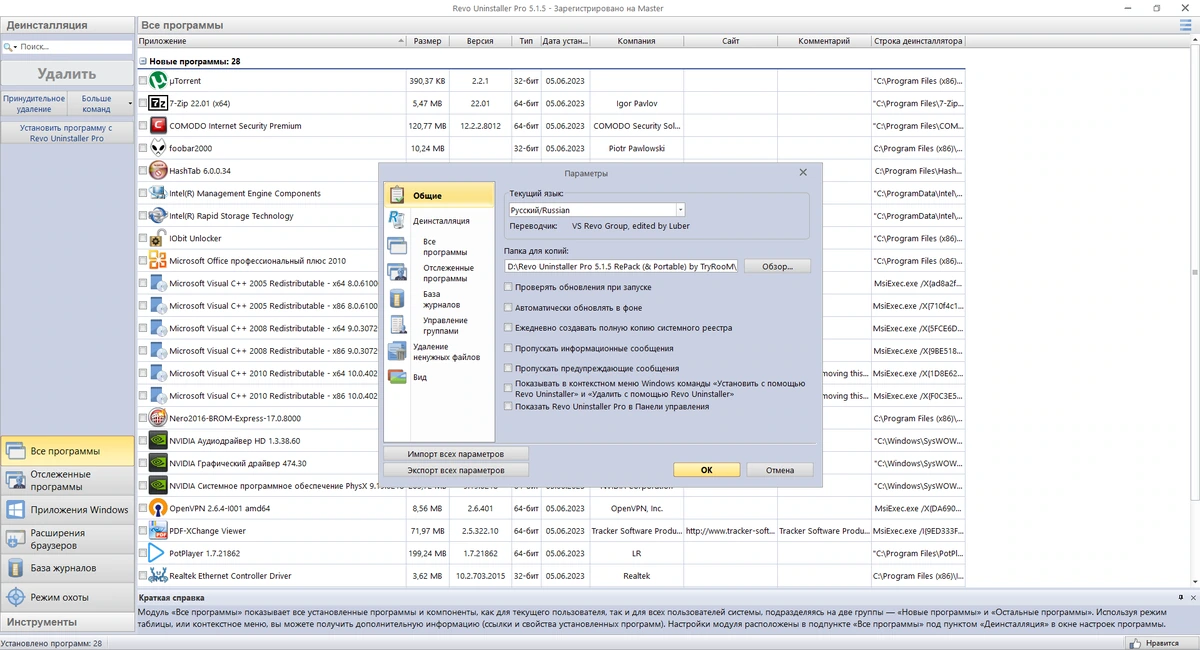Click the Деинсталляция panel header

click(x=67, y=25)
